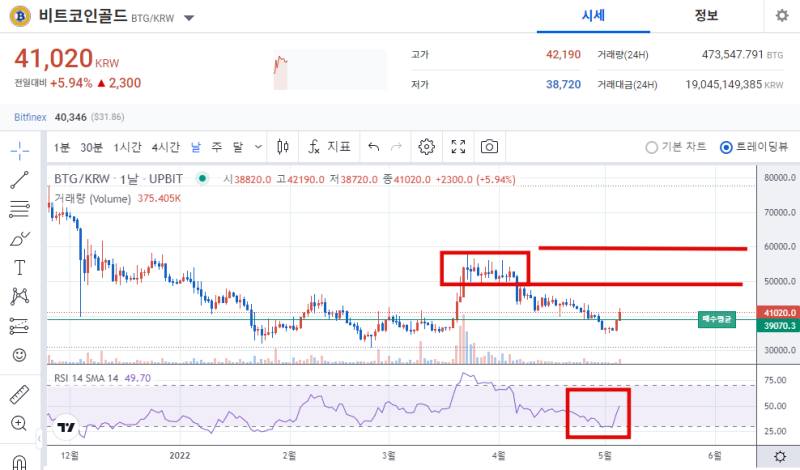The image size is (800, 470).
Task: Set interval to 날 (daily)
Action: pos(196,147)
